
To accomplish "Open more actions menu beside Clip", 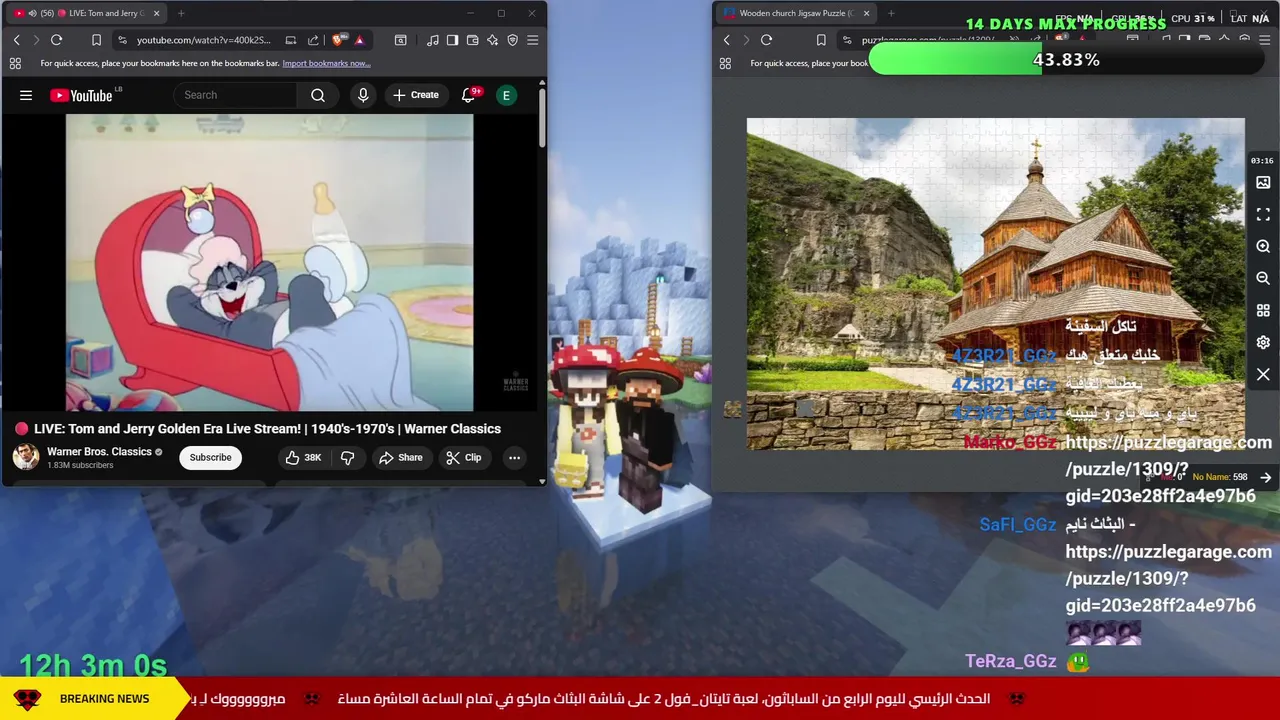I will 514,457.
